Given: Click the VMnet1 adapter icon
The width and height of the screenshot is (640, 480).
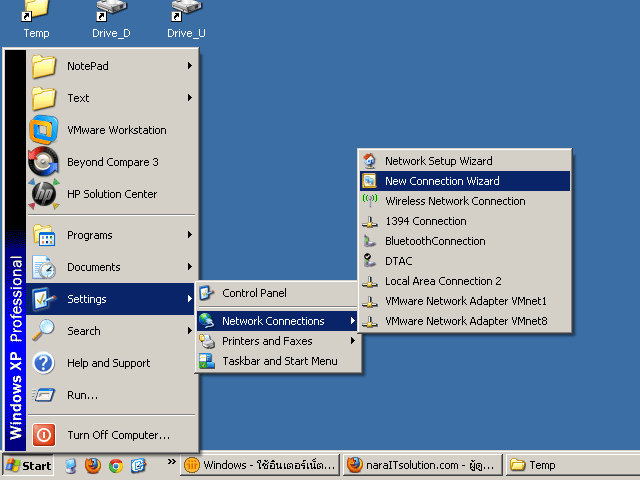Looking at the screenshot, I should coord(370,302).
